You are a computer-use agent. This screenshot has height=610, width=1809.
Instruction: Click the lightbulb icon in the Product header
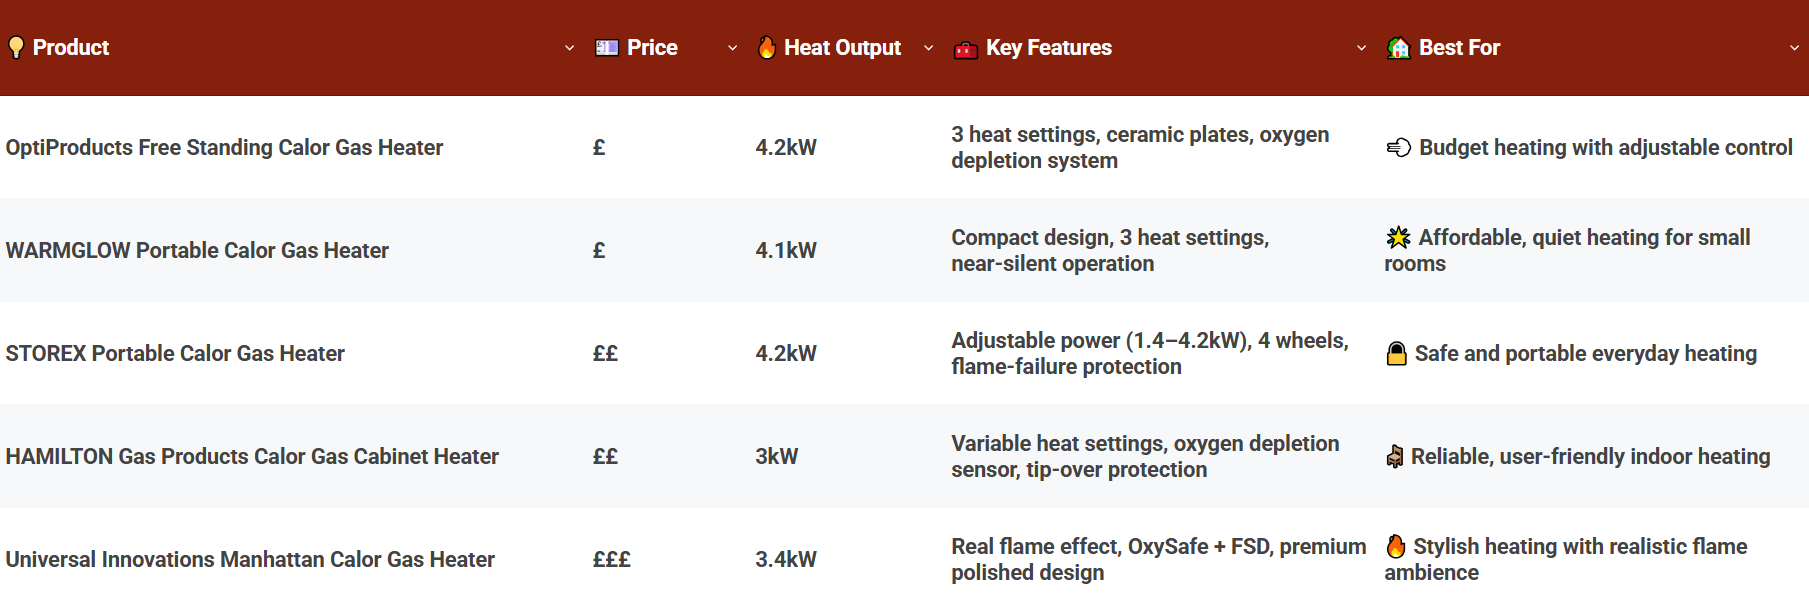(14, 47)
